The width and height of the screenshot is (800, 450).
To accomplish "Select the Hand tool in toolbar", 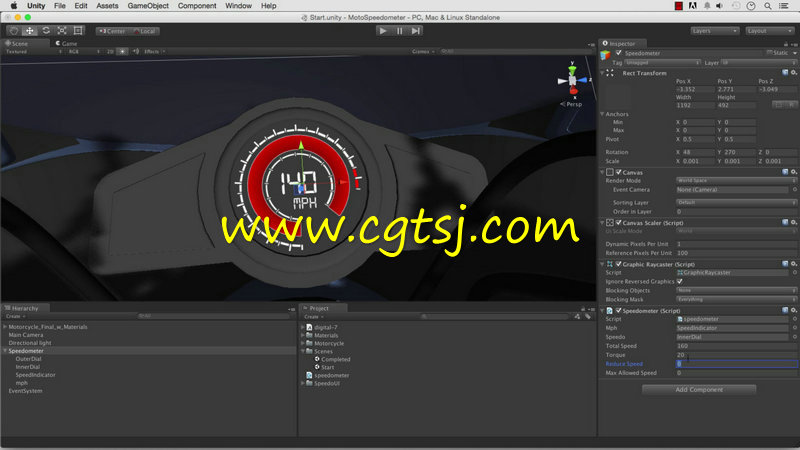I will coord(14,31).
